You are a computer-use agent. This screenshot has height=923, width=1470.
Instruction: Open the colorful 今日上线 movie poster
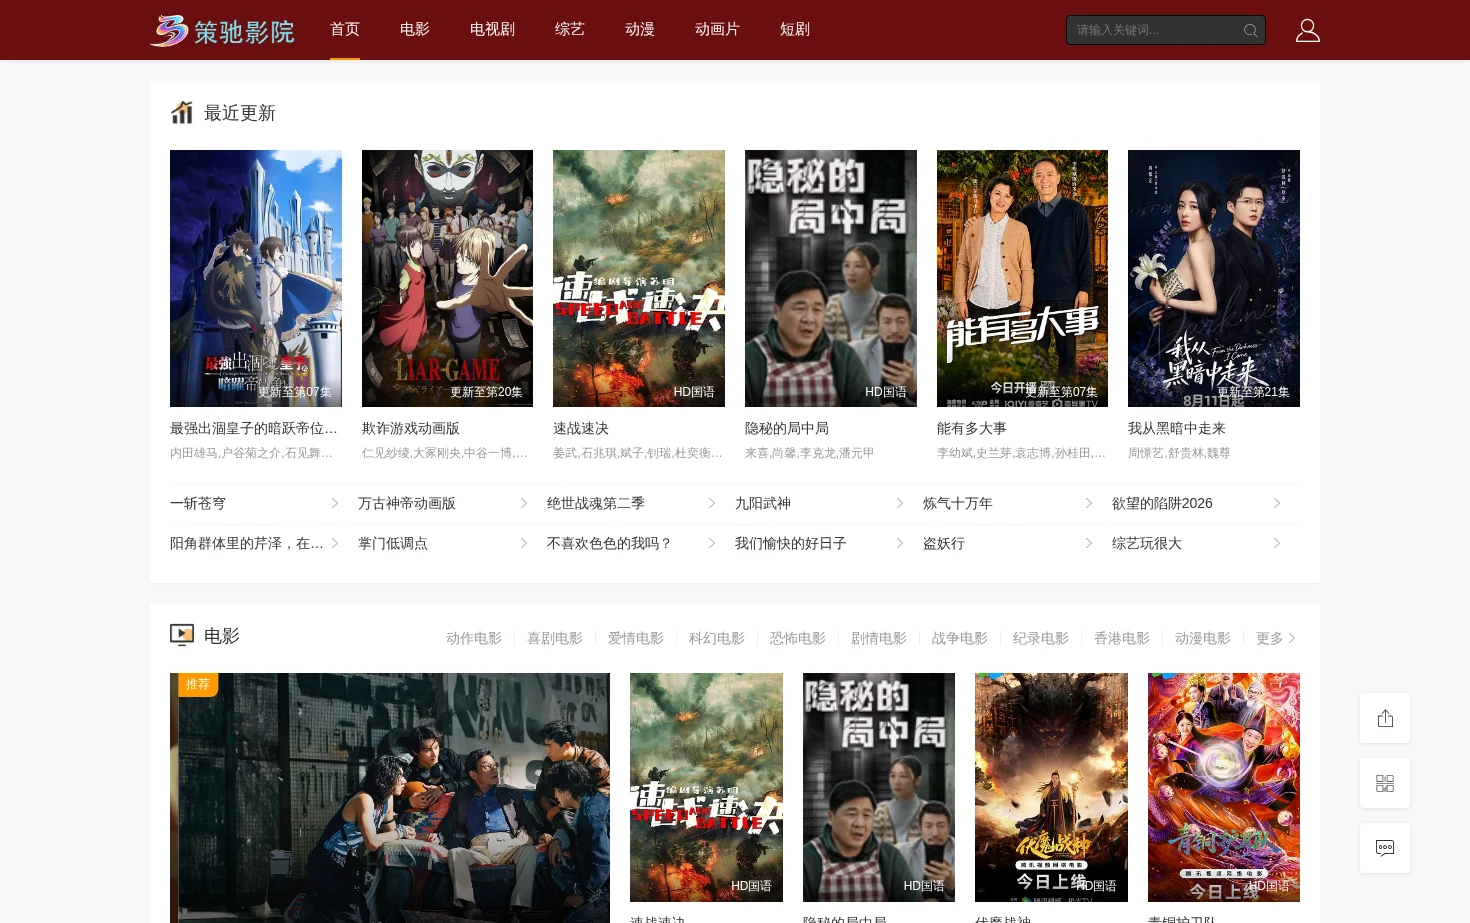(x=1224, y=787)
